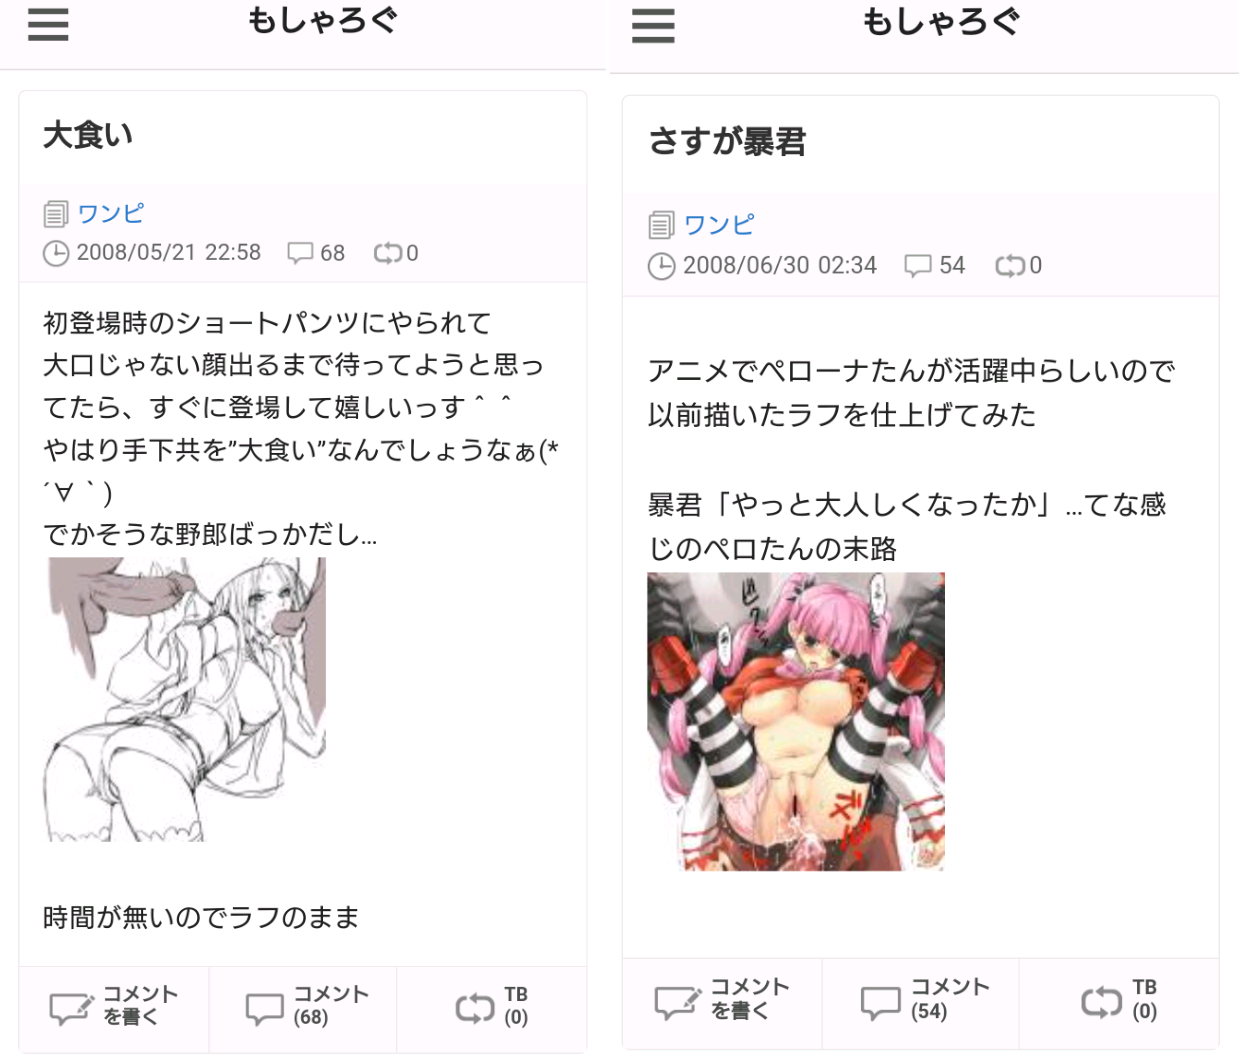Open TB (0) in the 大食い post footer
Viewport: 1244px width, 1056px height.
(491, 1007)
